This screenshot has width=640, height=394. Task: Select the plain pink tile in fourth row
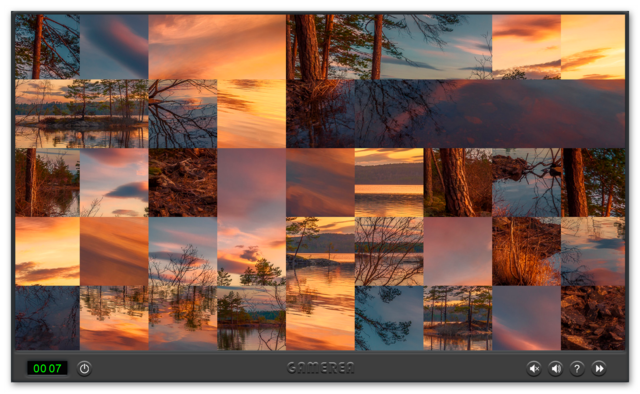pyautogui.click(x=458, y=252)
